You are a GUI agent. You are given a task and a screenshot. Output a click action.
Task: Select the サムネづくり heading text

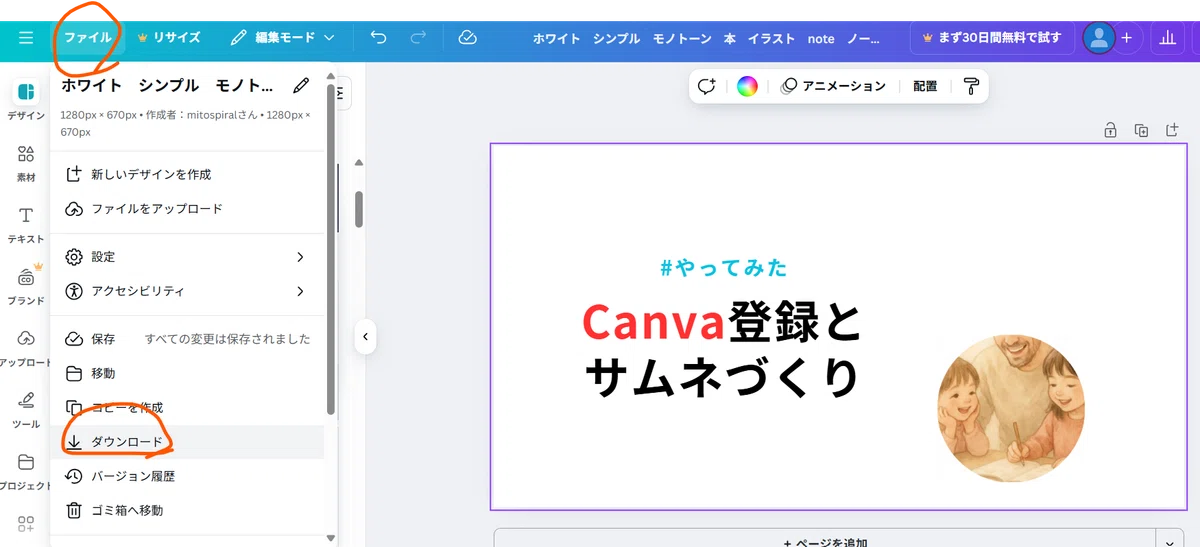click(721, 378)
